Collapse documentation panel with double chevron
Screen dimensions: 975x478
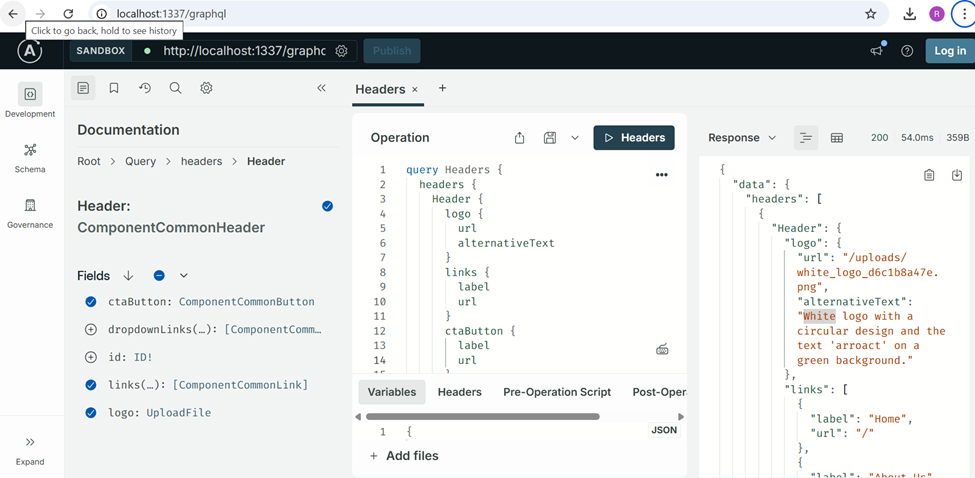(321, 88)
